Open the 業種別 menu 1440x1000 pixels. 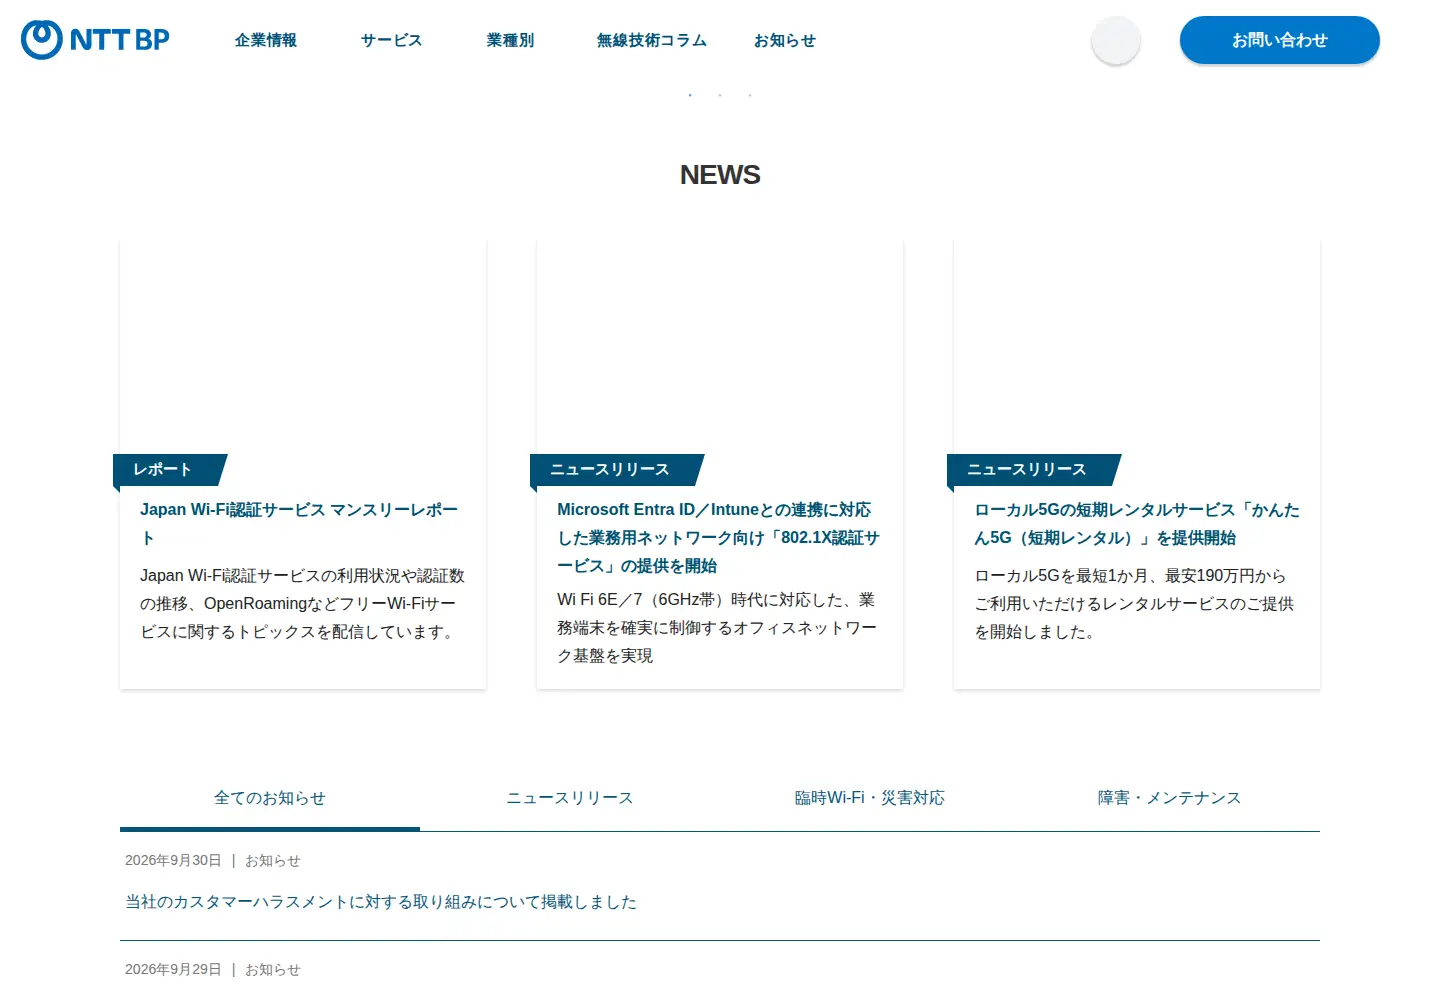coord(510,40)
